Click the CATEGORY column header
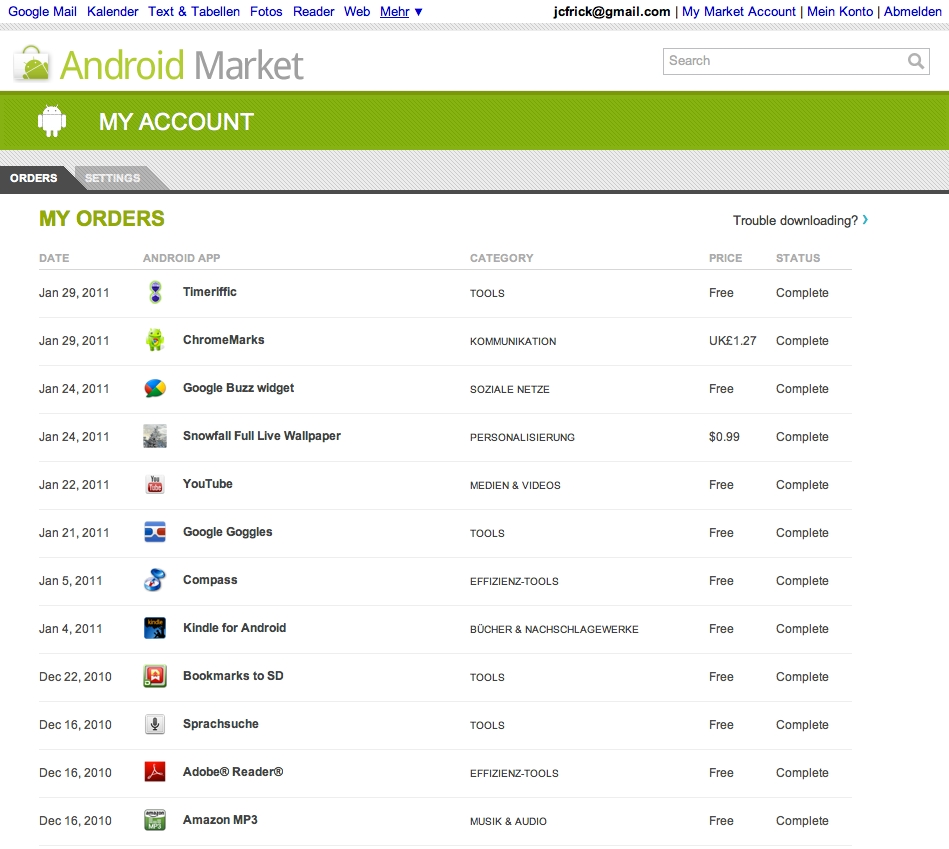The height and width of the screenshot is (849, 949). tap(502, 258)
